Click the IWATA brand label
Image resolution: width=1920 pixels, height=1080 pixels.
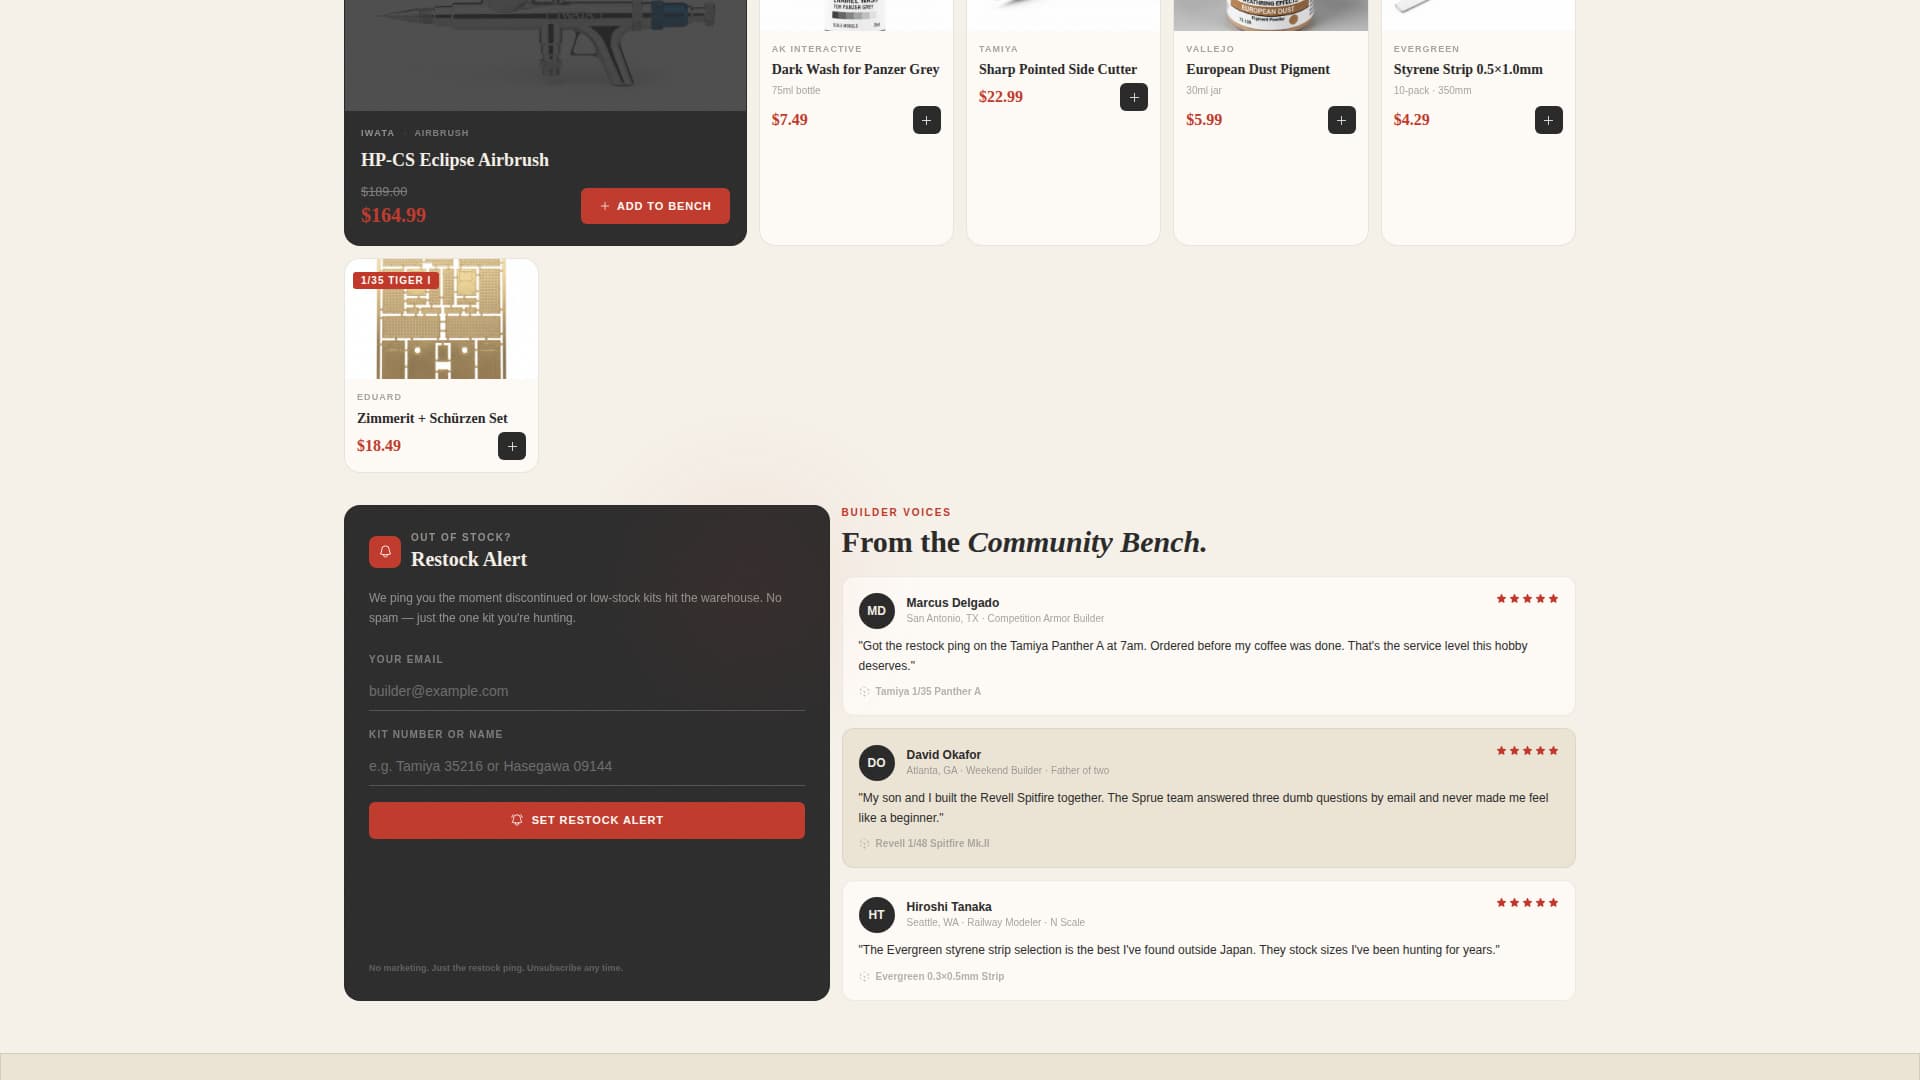point(377,133)
